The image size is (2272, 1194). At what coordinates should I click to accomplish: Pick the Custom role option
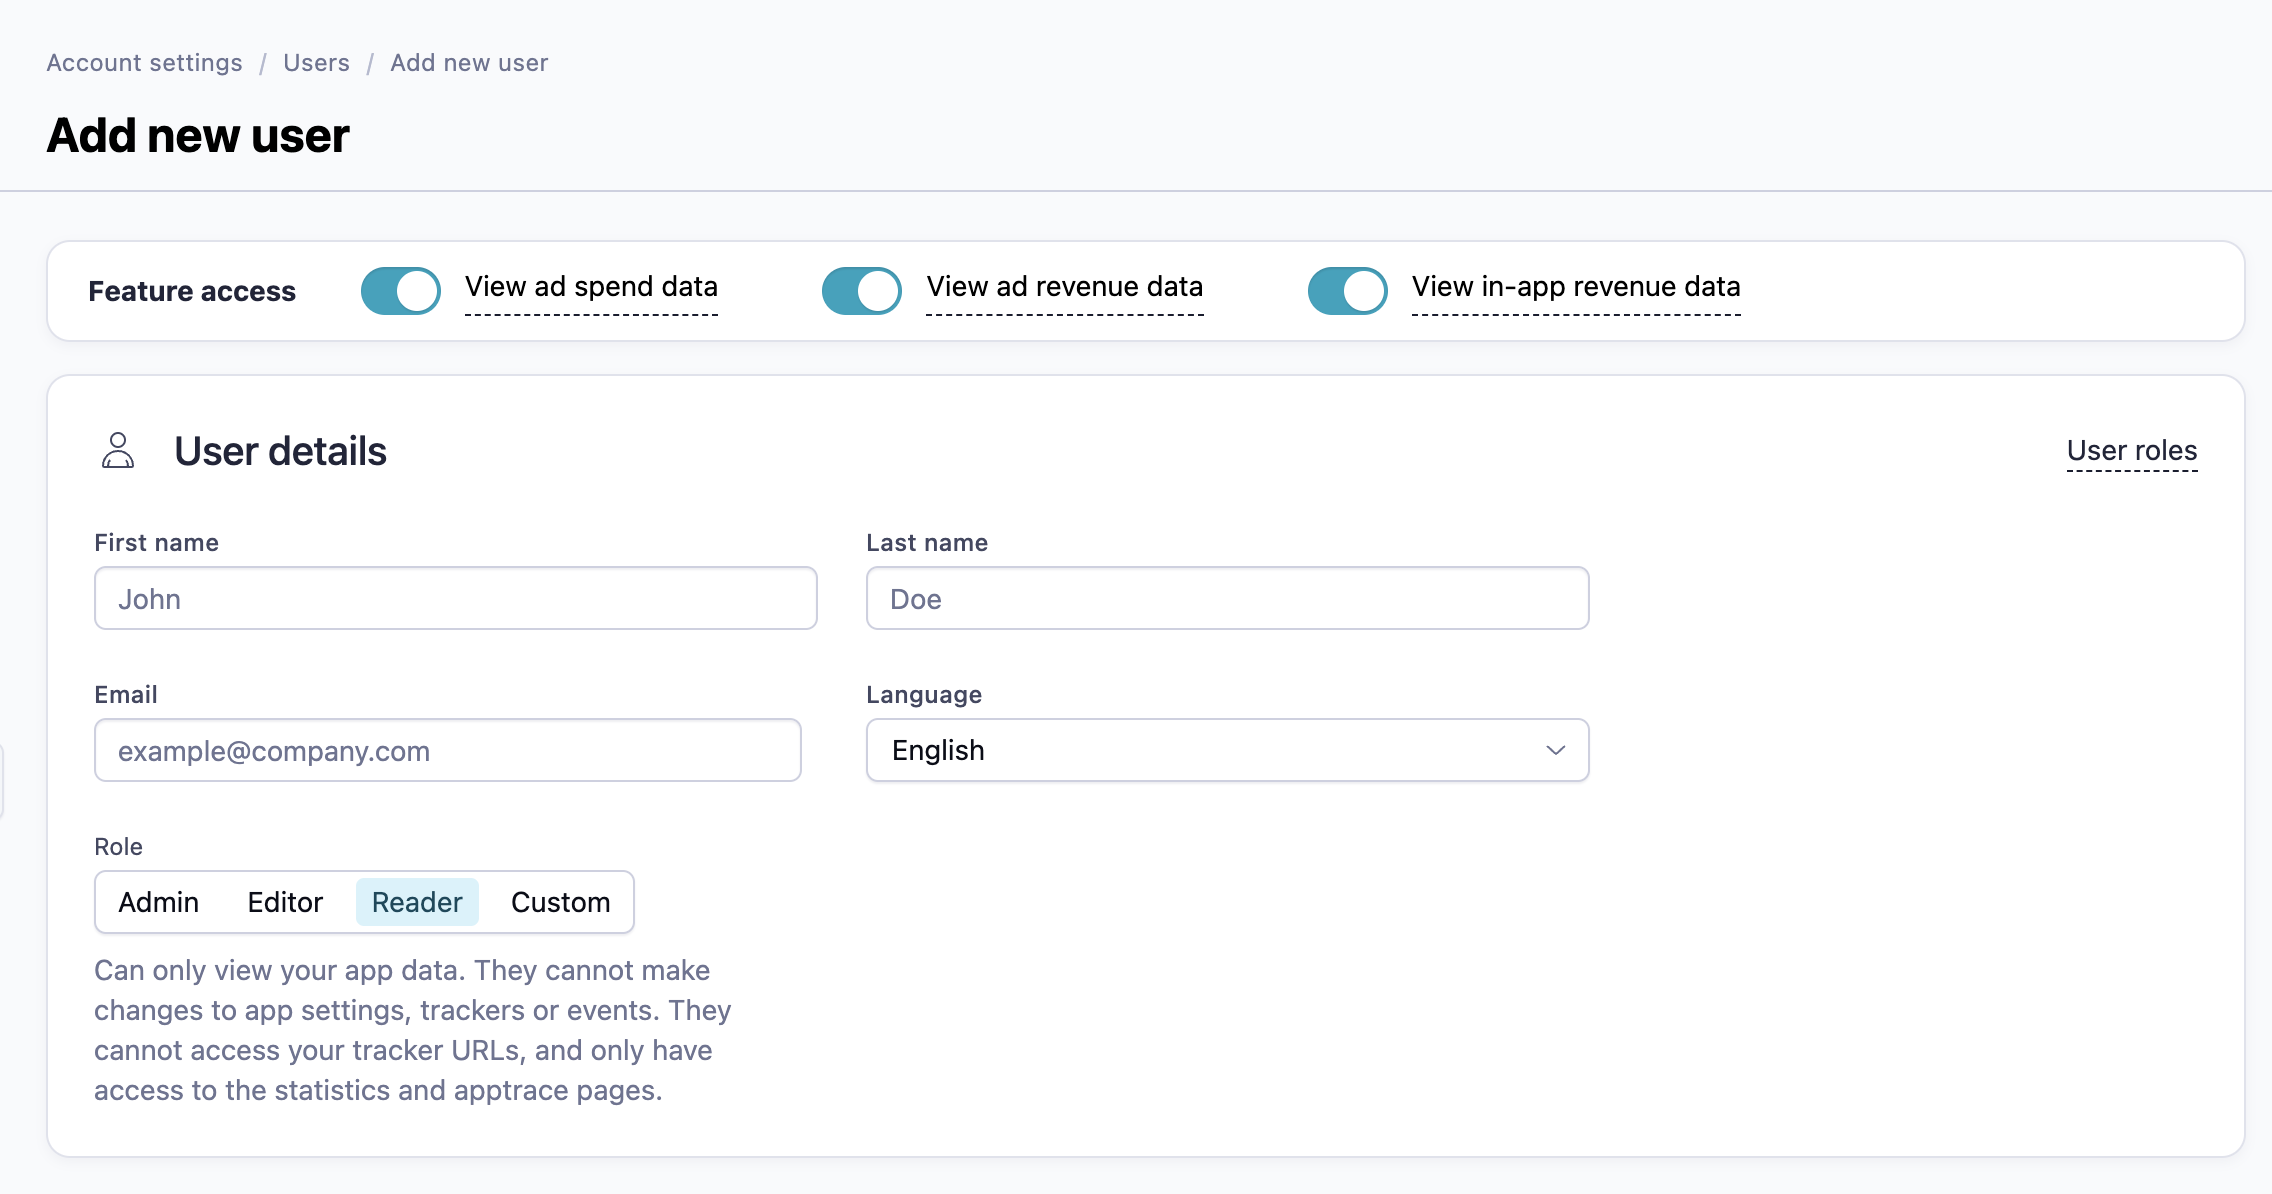click(560, 902)
